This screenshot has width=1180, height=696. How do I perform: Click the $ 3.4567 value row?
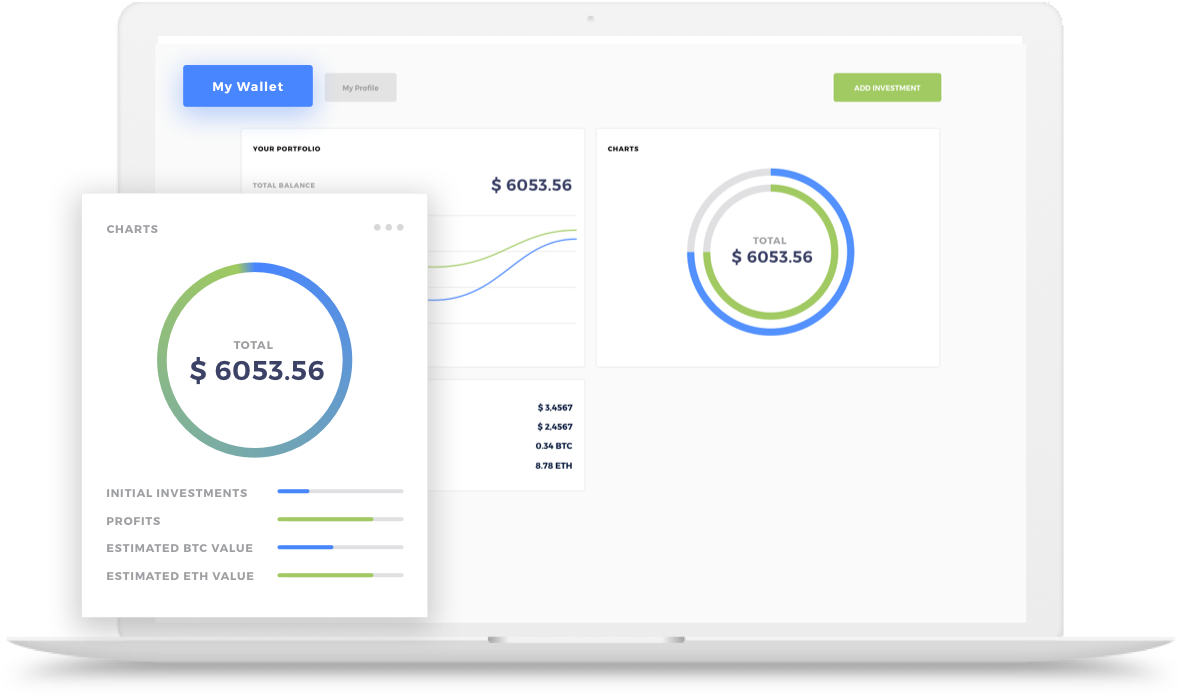click(554, 407)
